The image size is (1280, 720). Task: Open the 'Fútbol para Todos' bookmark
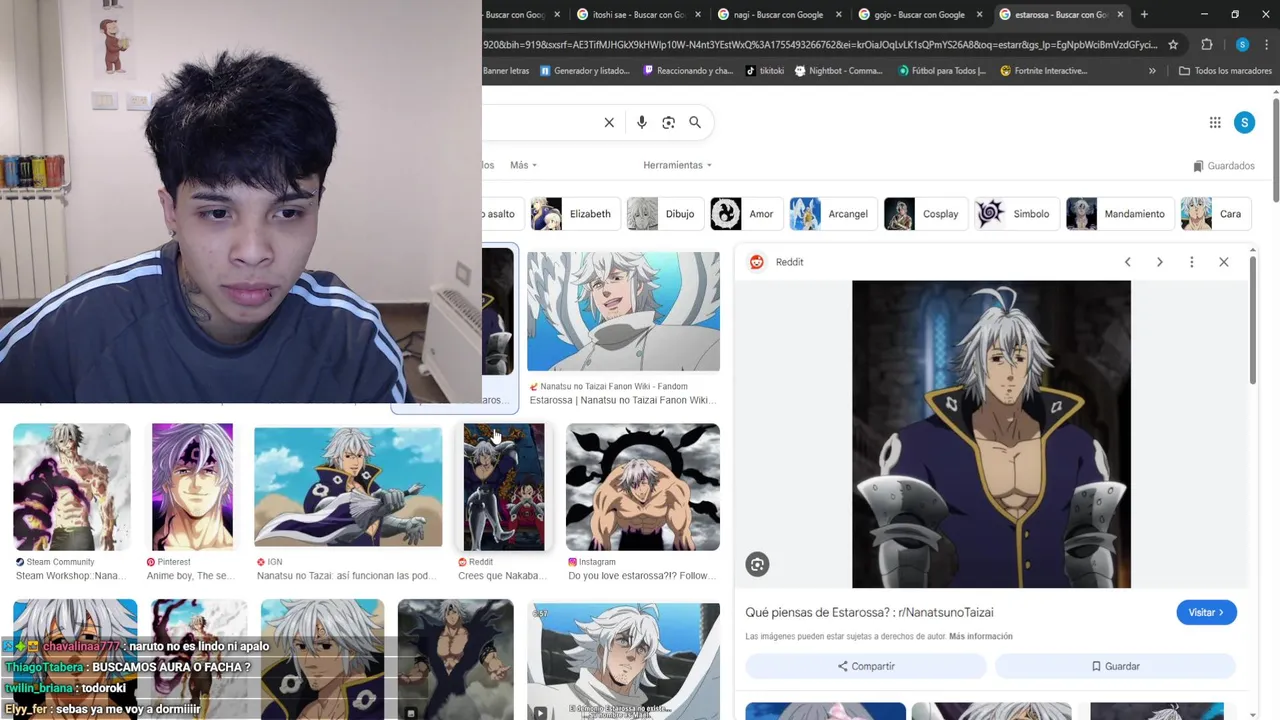coord(942,71)
